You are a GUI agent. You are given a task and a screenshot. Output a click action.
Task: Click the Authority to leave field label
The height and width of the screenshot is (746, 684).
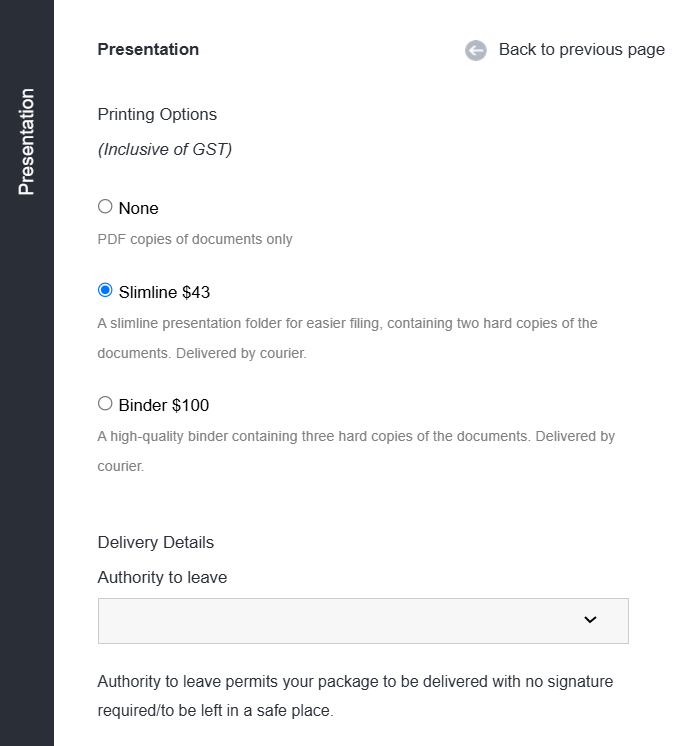coord(162,578)
